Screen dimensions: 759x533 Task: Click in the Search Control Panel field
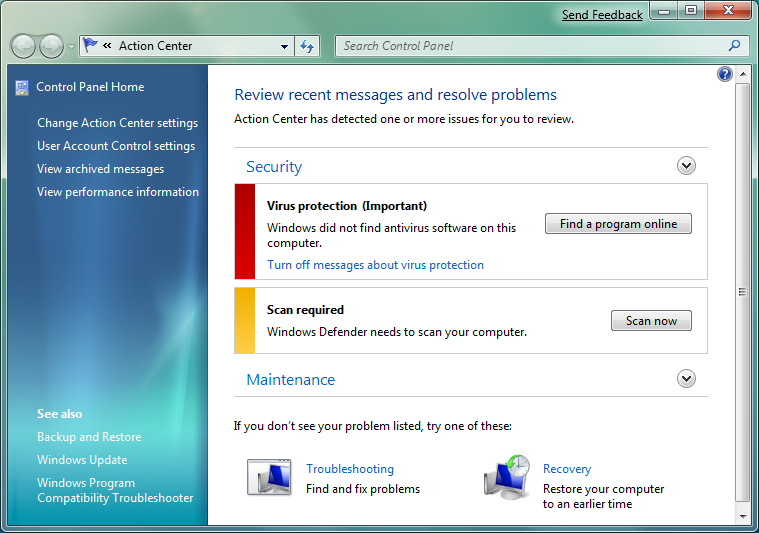530,46
